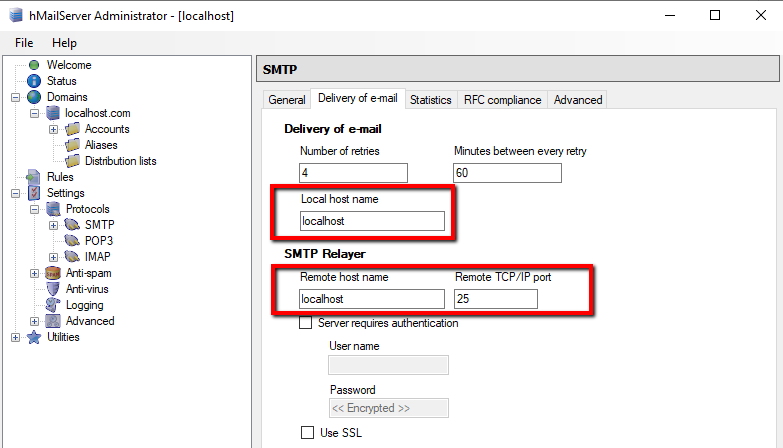Click the Password Encrypted field

pos(389,408)
